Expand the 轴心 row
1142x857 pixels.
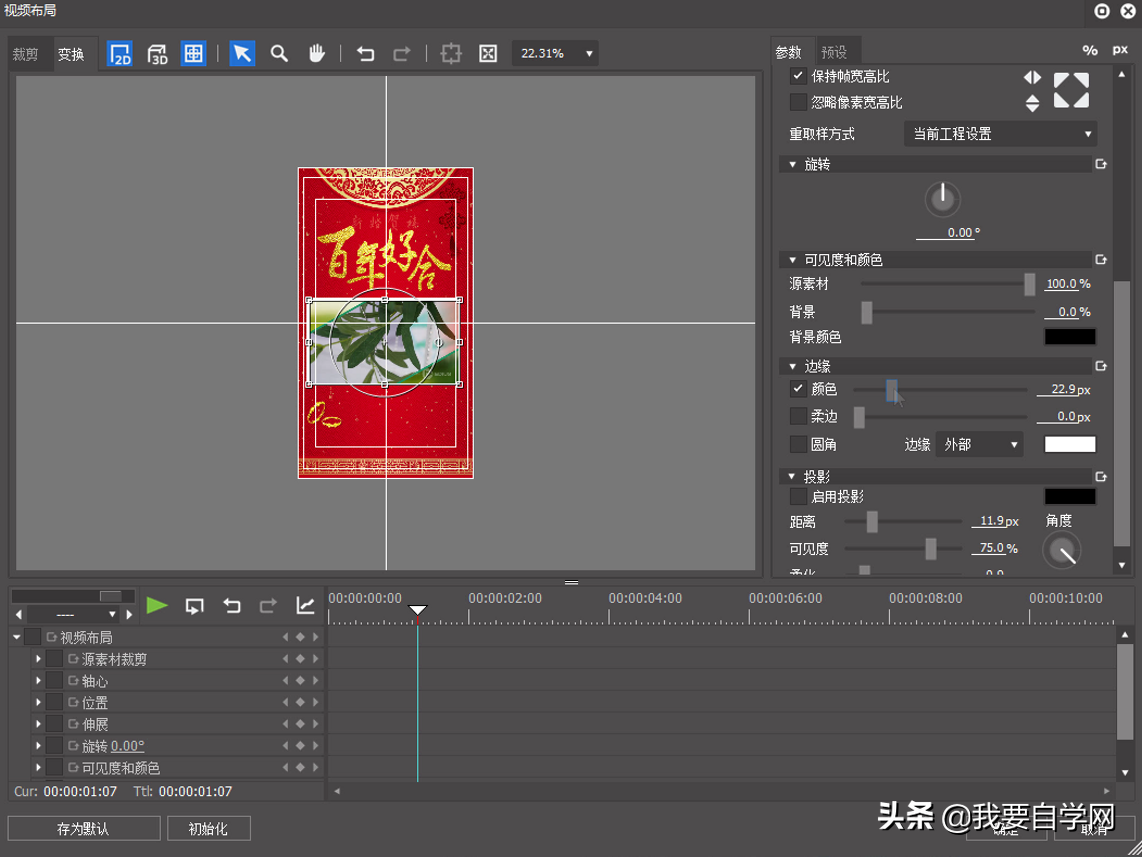(x=39, y=681)
